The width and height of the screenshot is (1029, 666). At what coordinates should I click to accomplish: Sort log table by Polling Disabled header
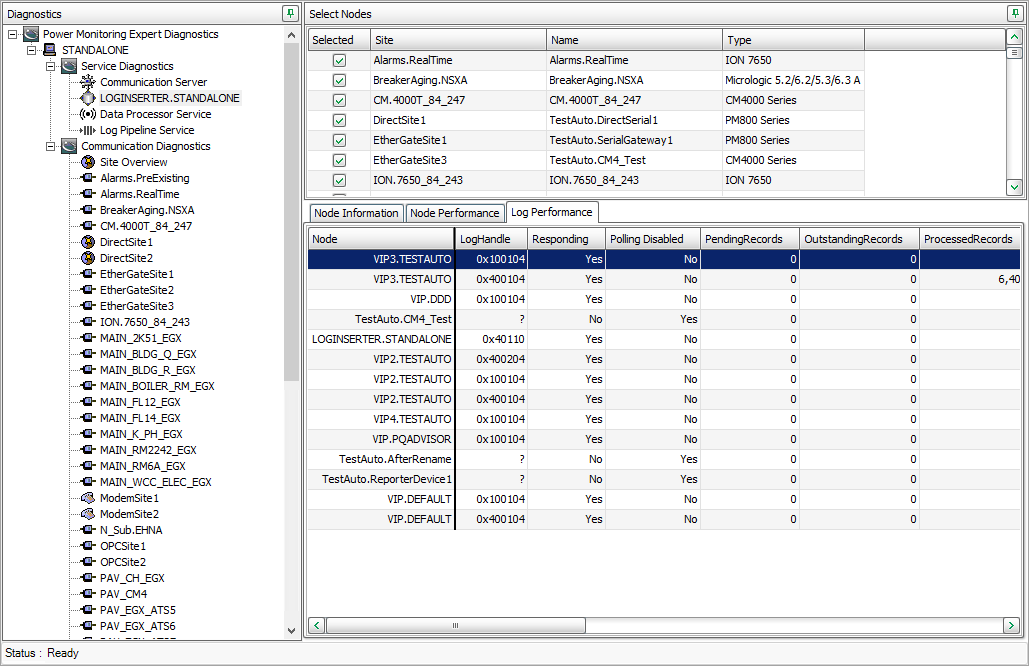(x=653, y=239)
